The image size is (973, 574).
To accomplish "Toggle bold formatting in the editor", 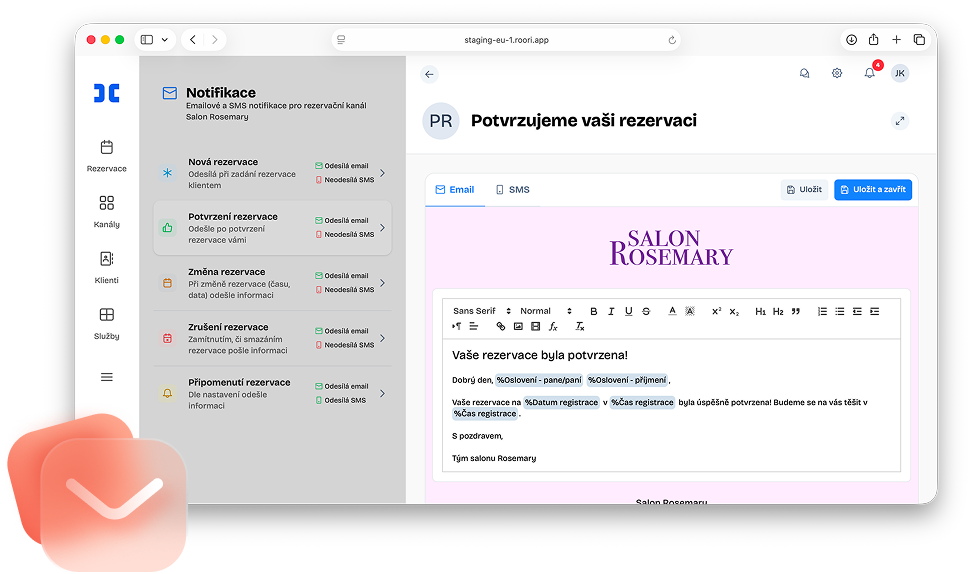I will tap(593, 311).
